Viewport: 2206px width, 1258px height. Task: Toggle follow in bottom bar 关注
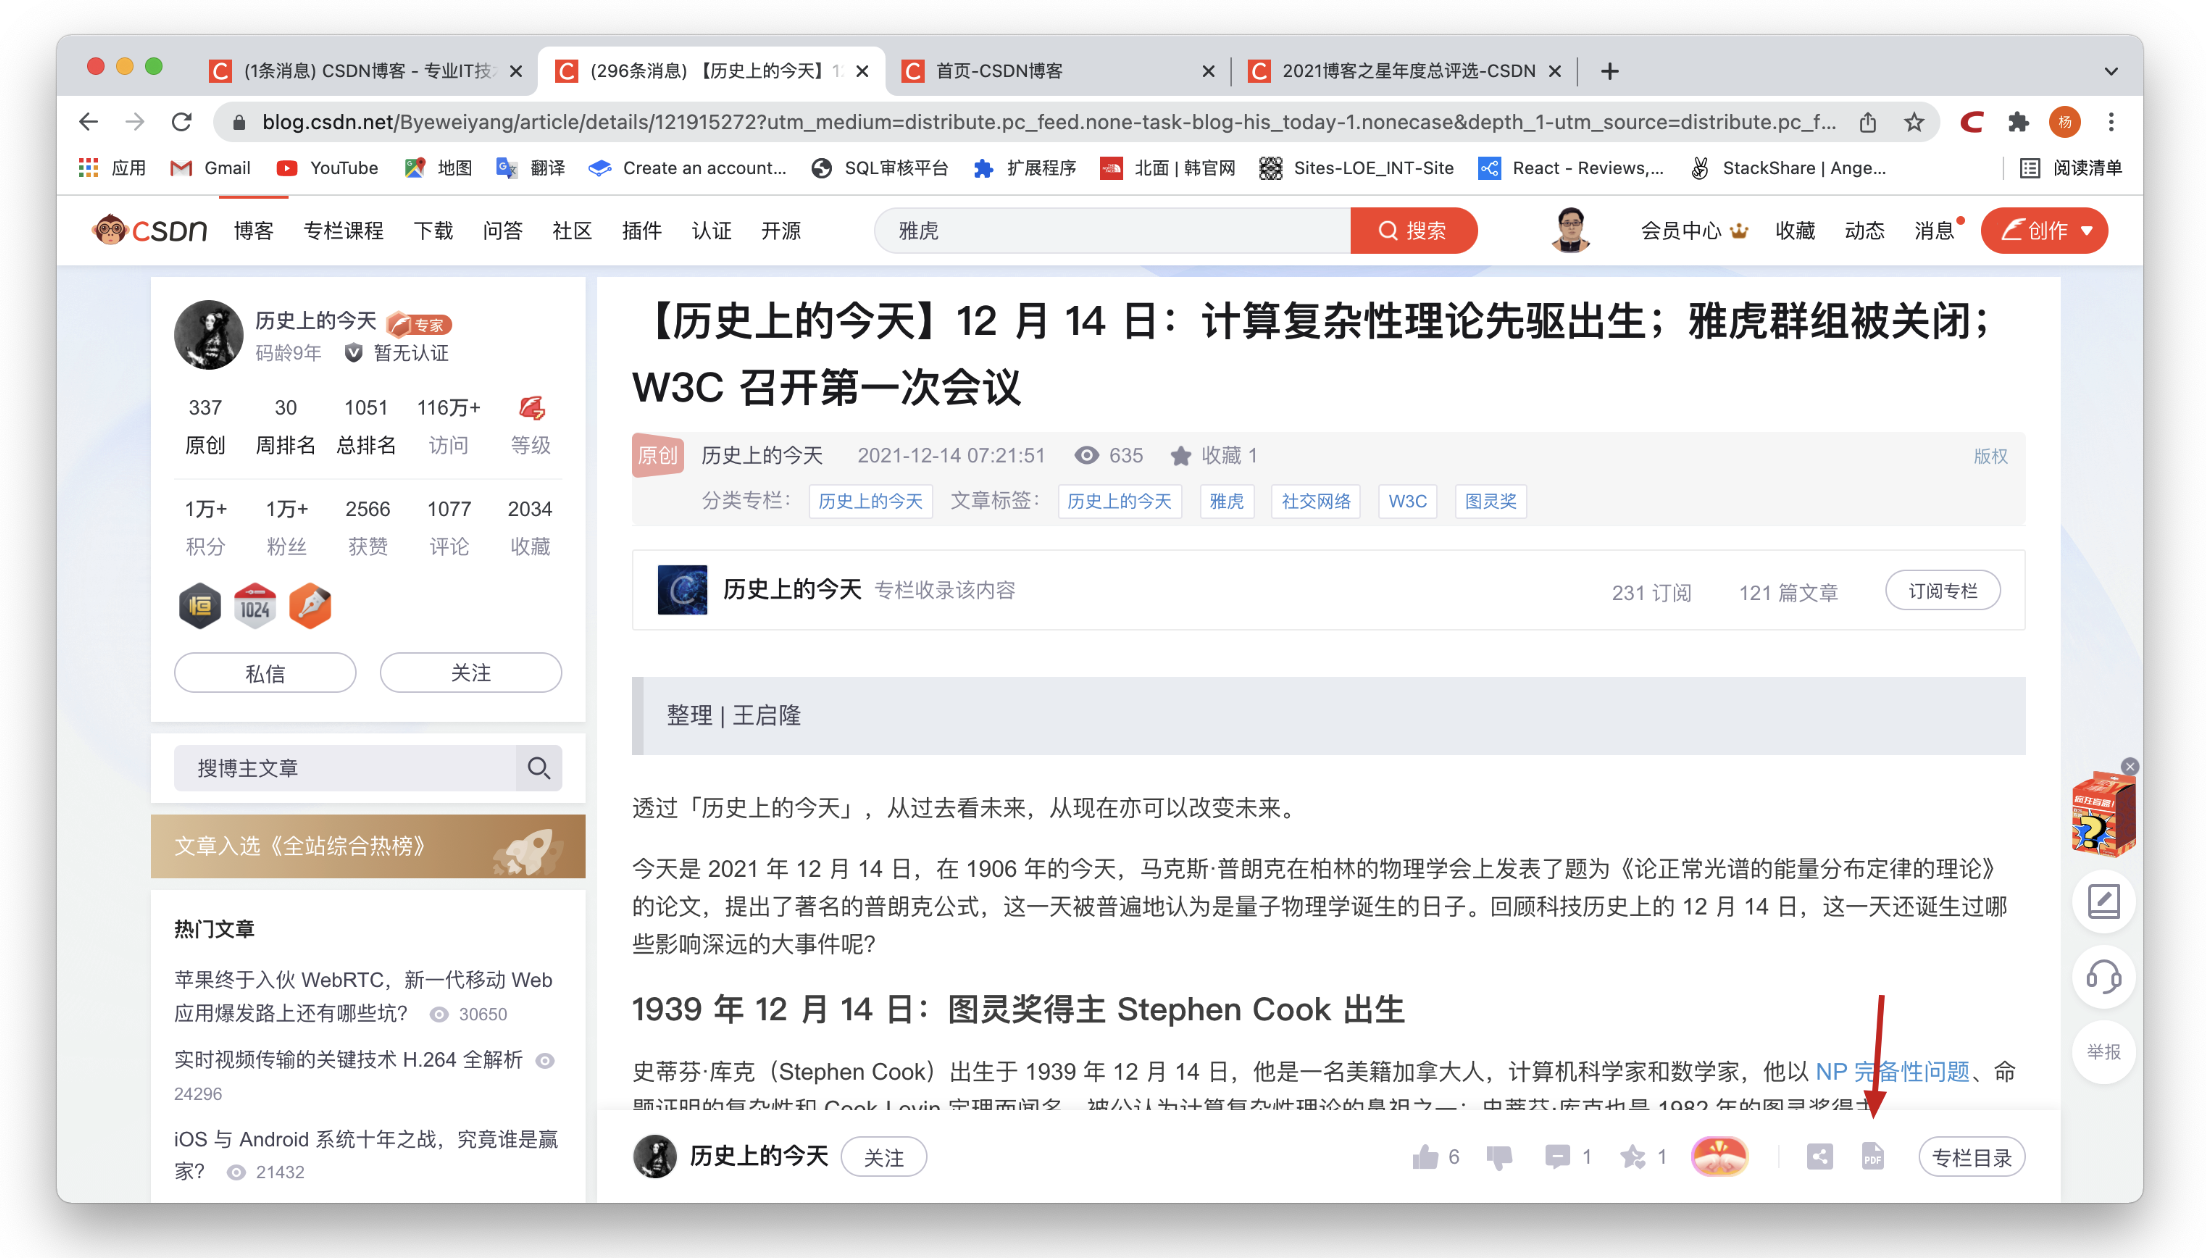coord(884,1157)
